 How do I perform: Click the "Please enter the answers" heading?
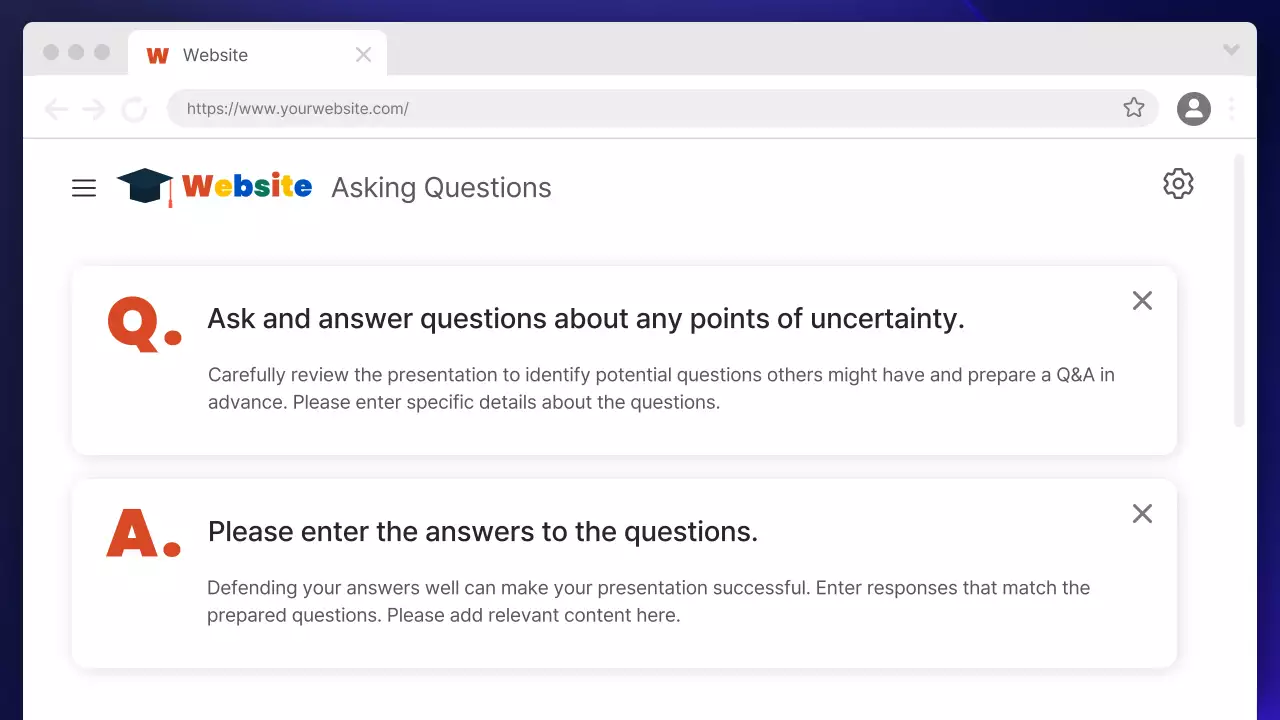pos(483,531)
